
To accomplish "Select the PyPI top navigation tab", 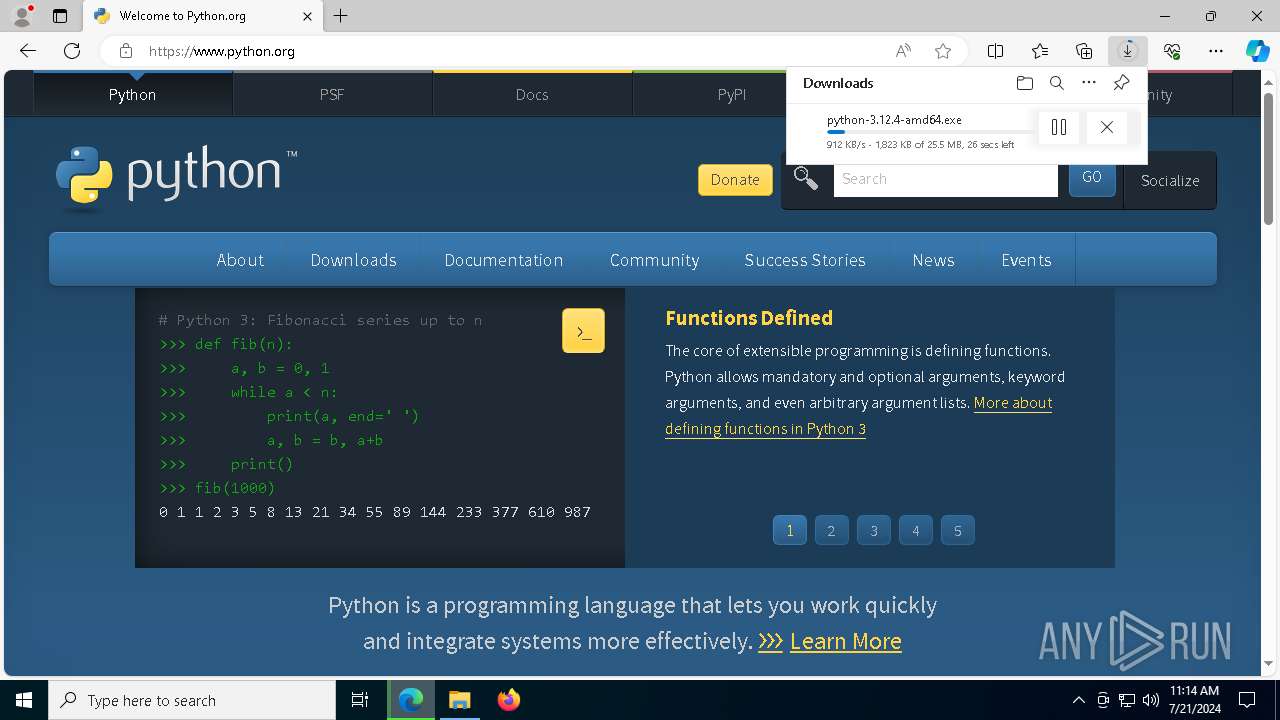I will click(732, 94).
